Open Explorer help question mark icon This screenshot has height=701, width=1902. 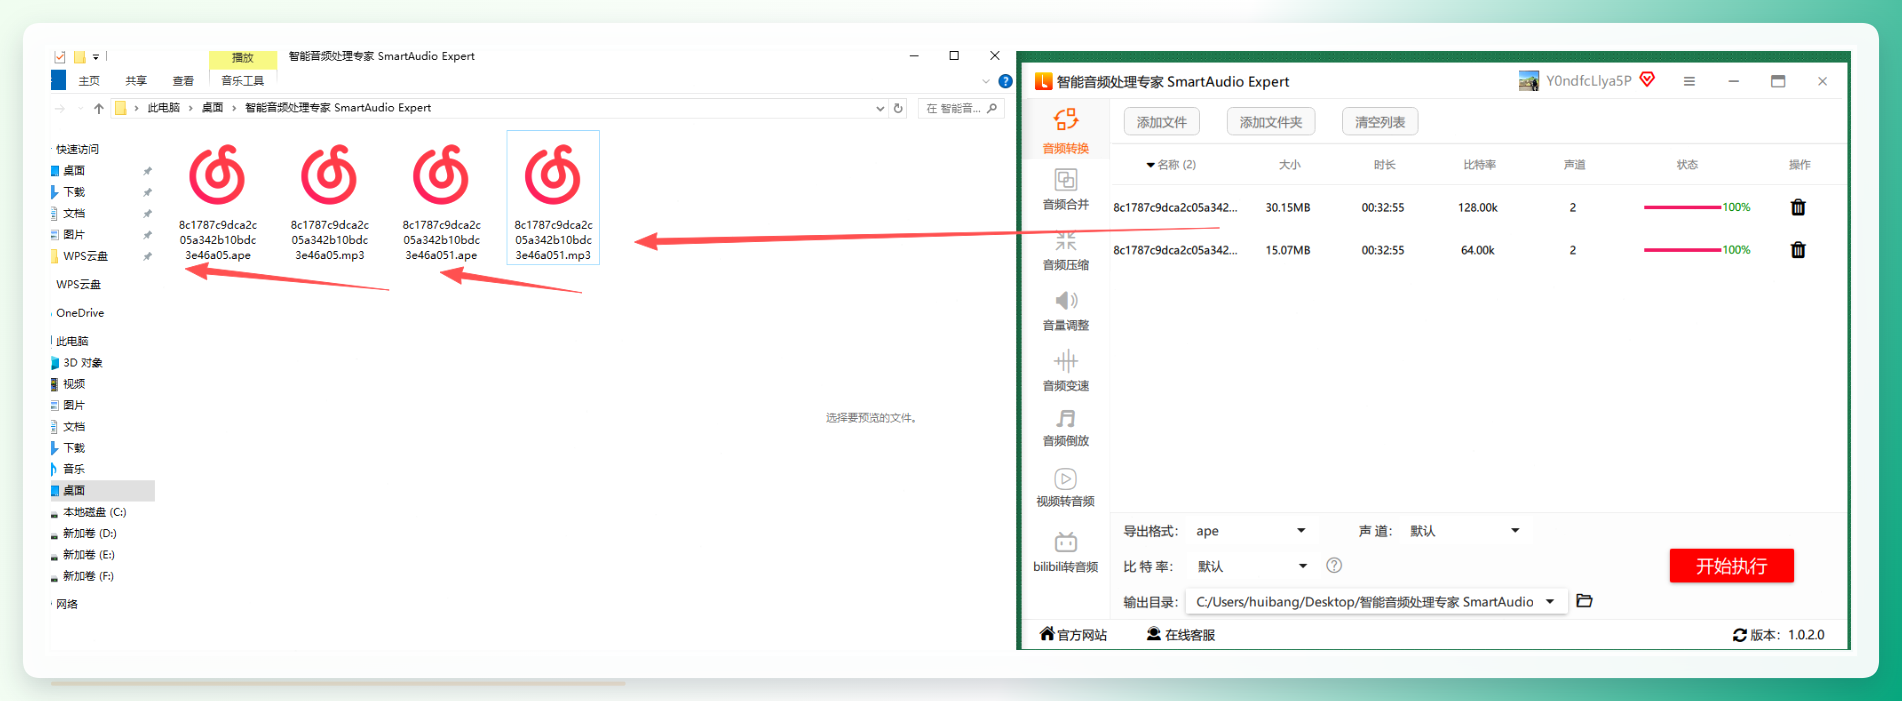1005,81
